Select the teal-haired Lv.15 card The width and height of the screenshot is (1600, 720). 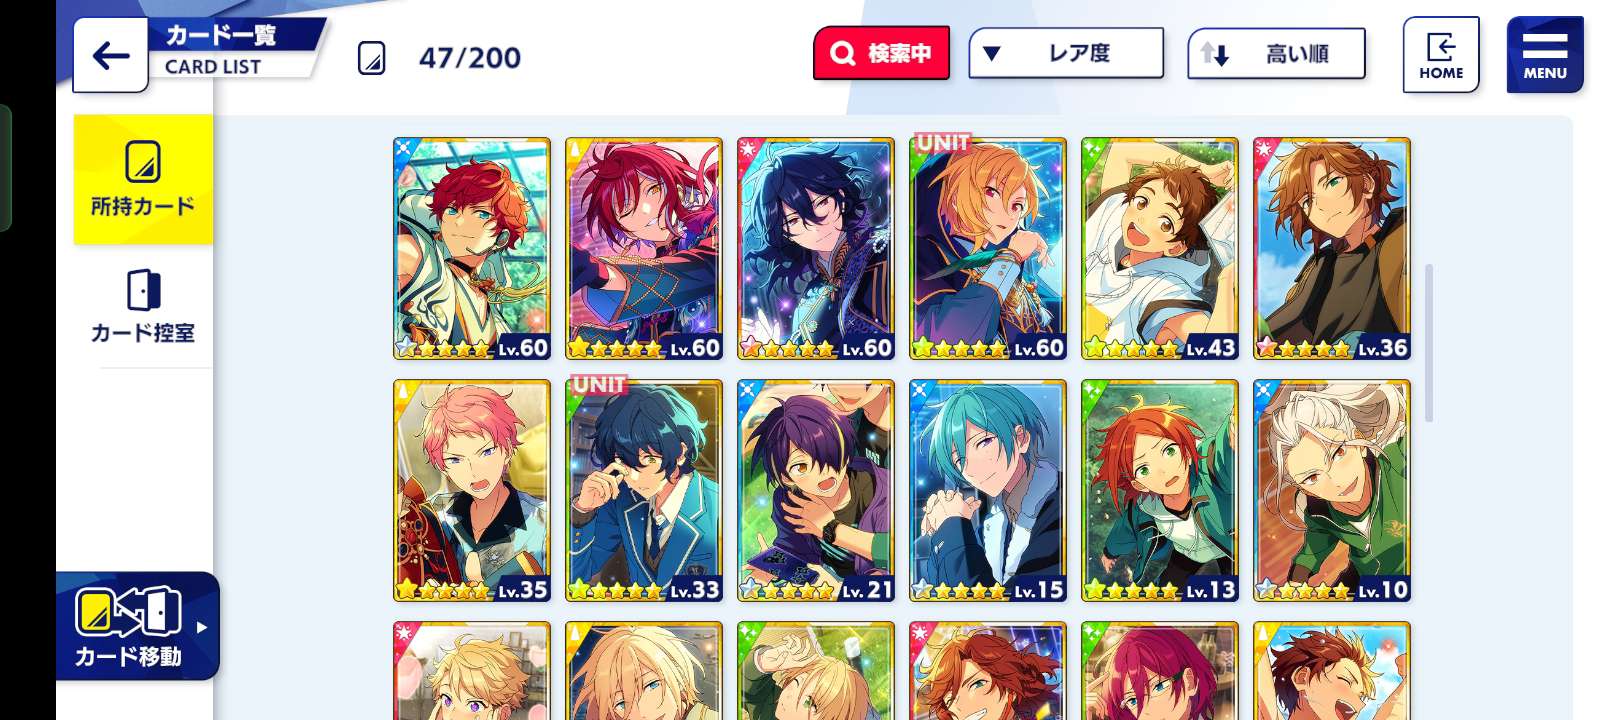[988, 491]
